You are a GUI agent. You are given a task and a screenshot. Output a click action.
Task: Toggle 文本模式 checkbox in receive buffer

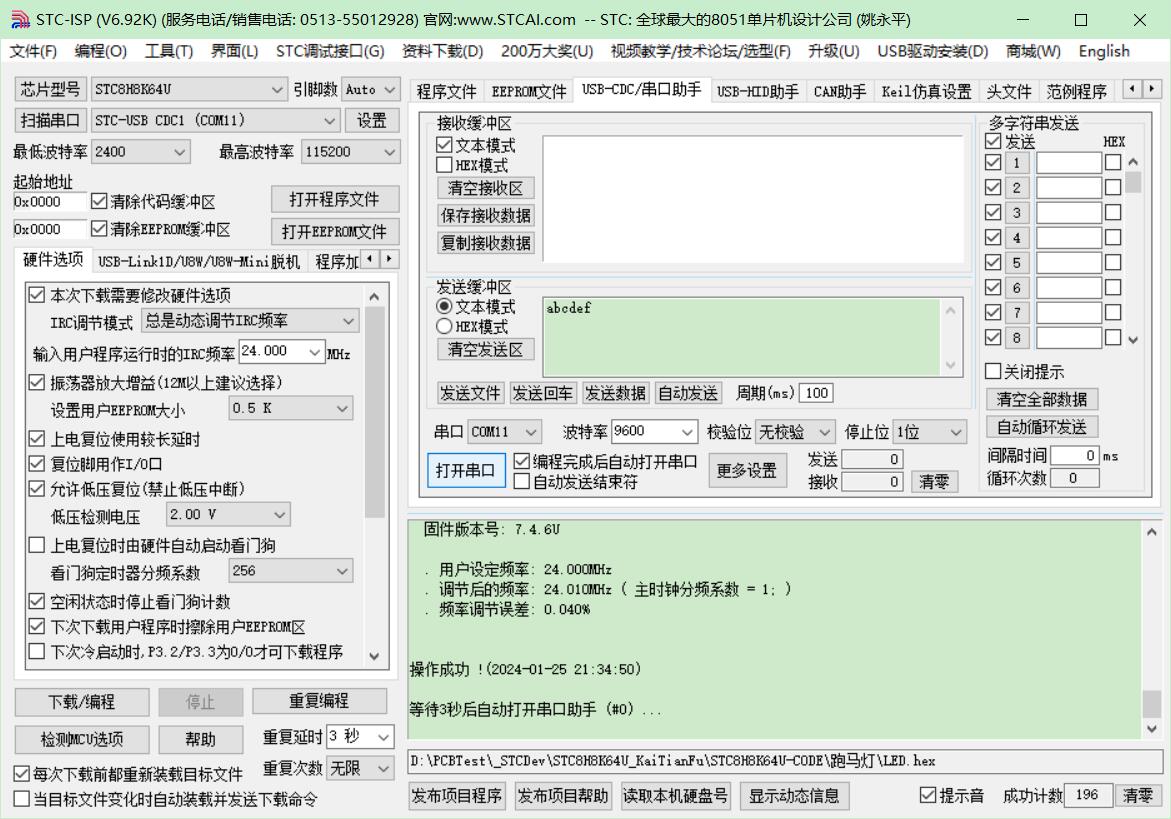[444, 145]
